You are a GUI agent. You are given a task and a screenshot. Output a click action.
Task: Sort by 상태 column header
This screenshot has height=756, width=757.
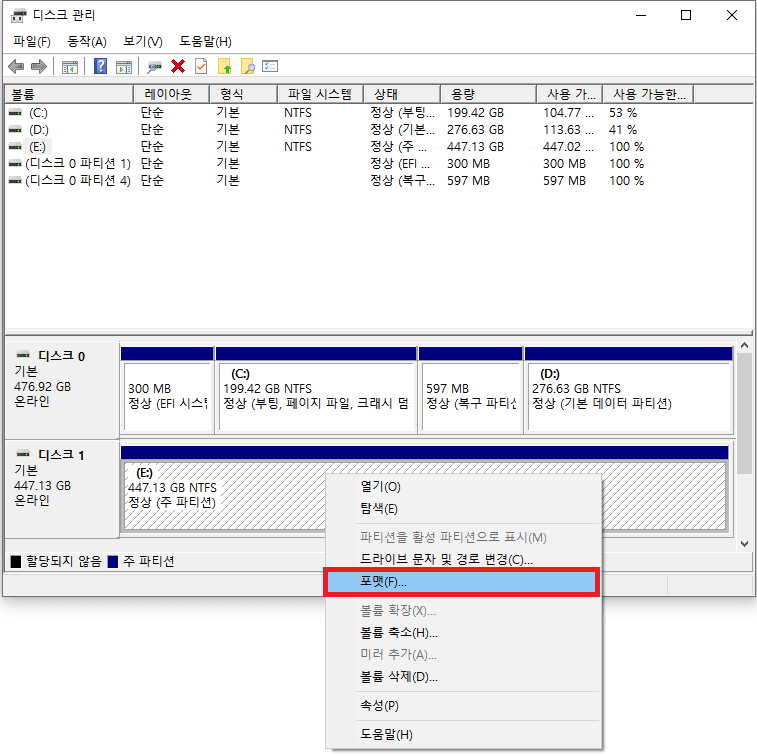tap(402, 94)
